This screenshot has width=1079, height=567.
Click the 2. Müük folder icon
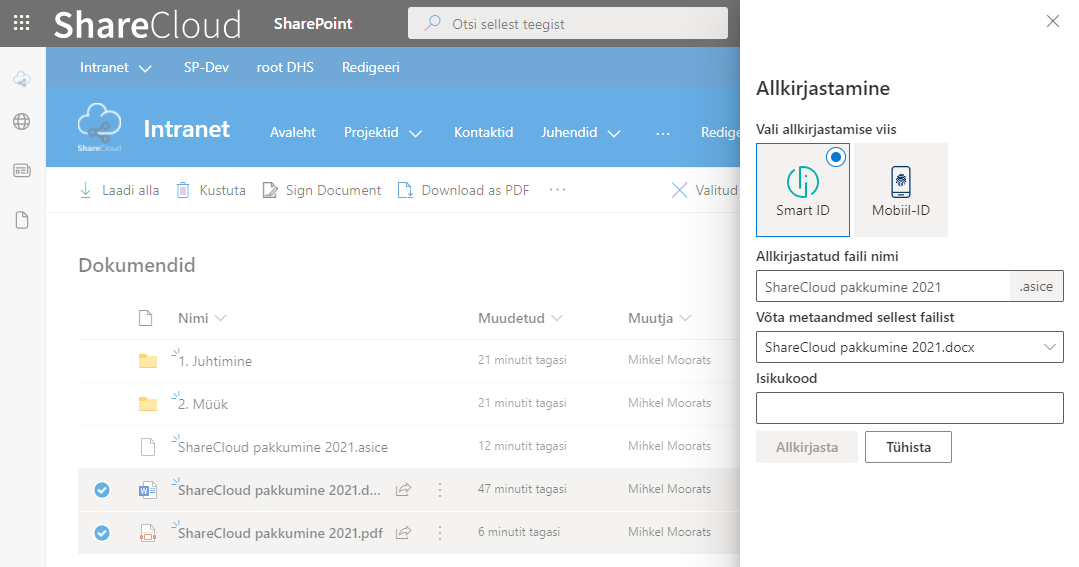pyautogui.click(x=148, y=404)
